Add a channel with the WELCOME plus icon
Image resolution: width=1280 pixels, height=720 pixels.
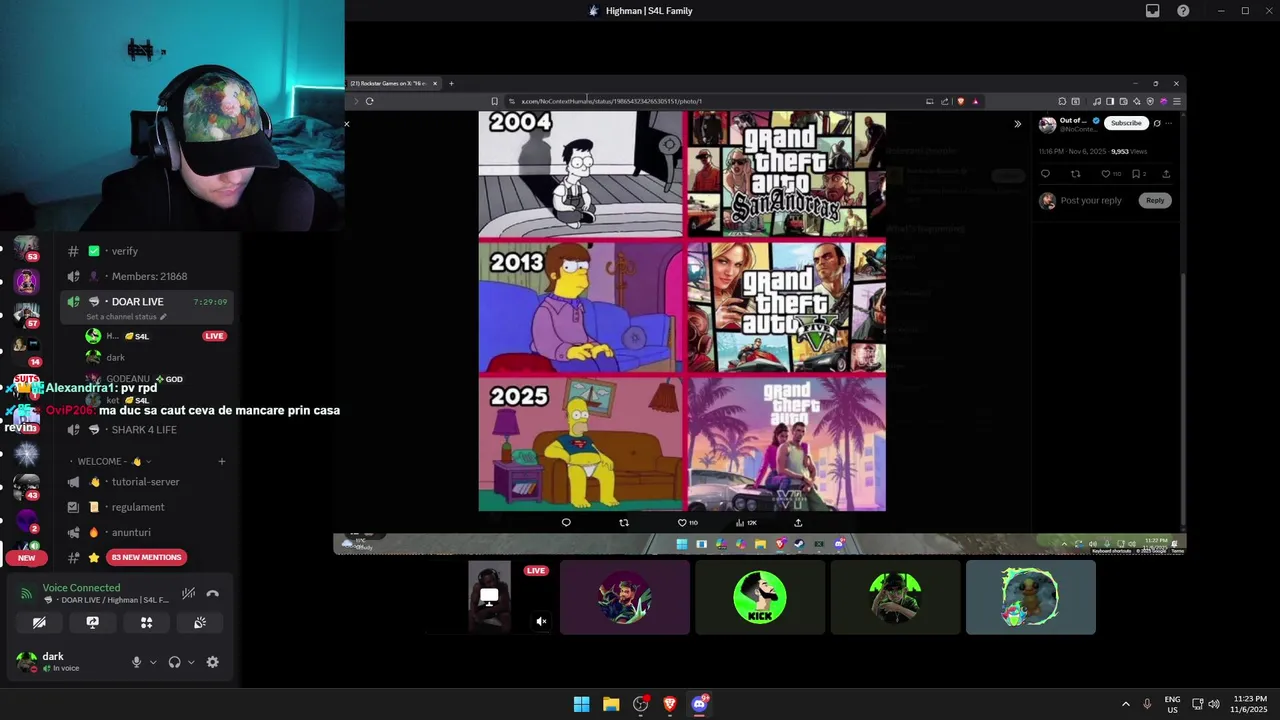[x=222, y=461]
